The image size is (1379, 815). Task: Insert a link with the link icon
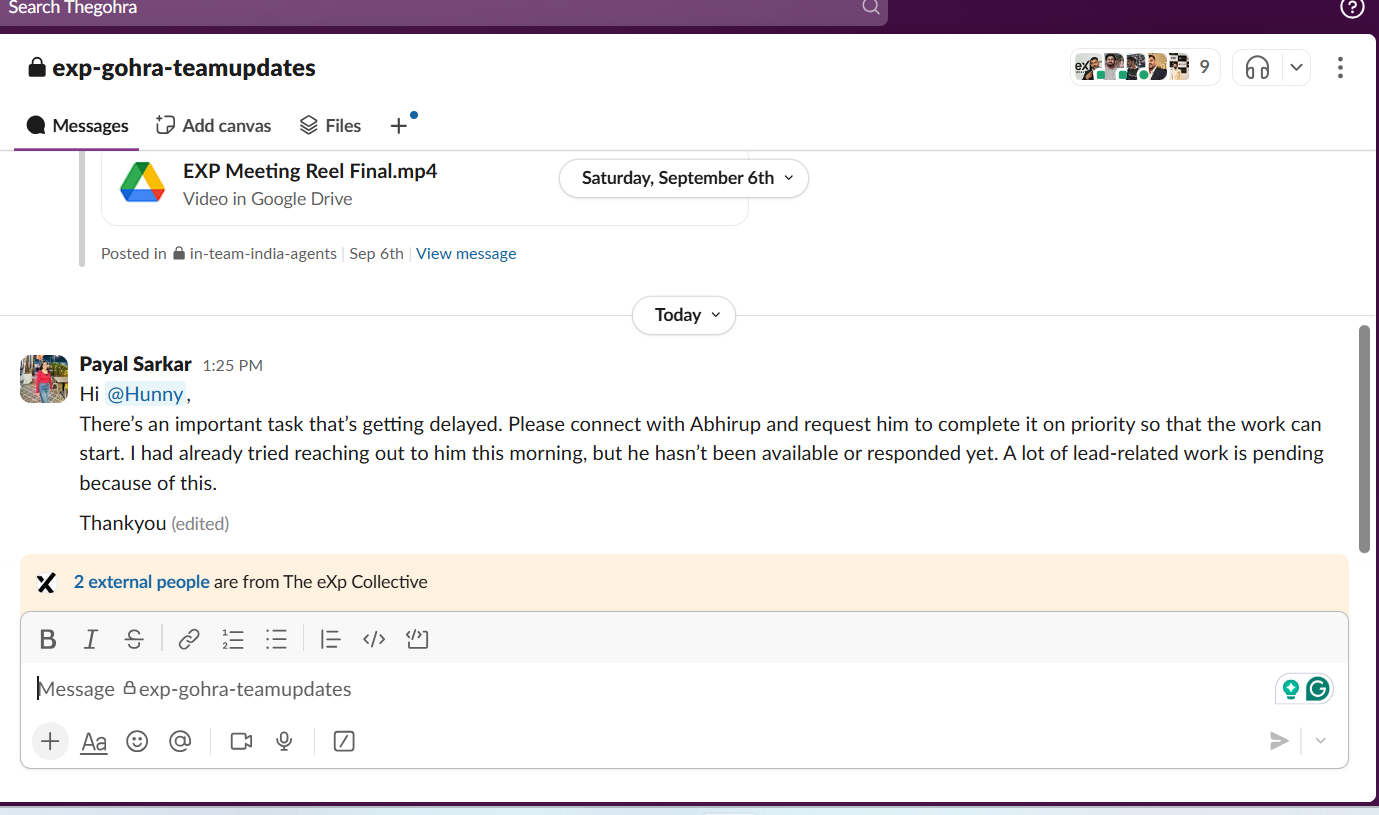[x=189, y=639]
